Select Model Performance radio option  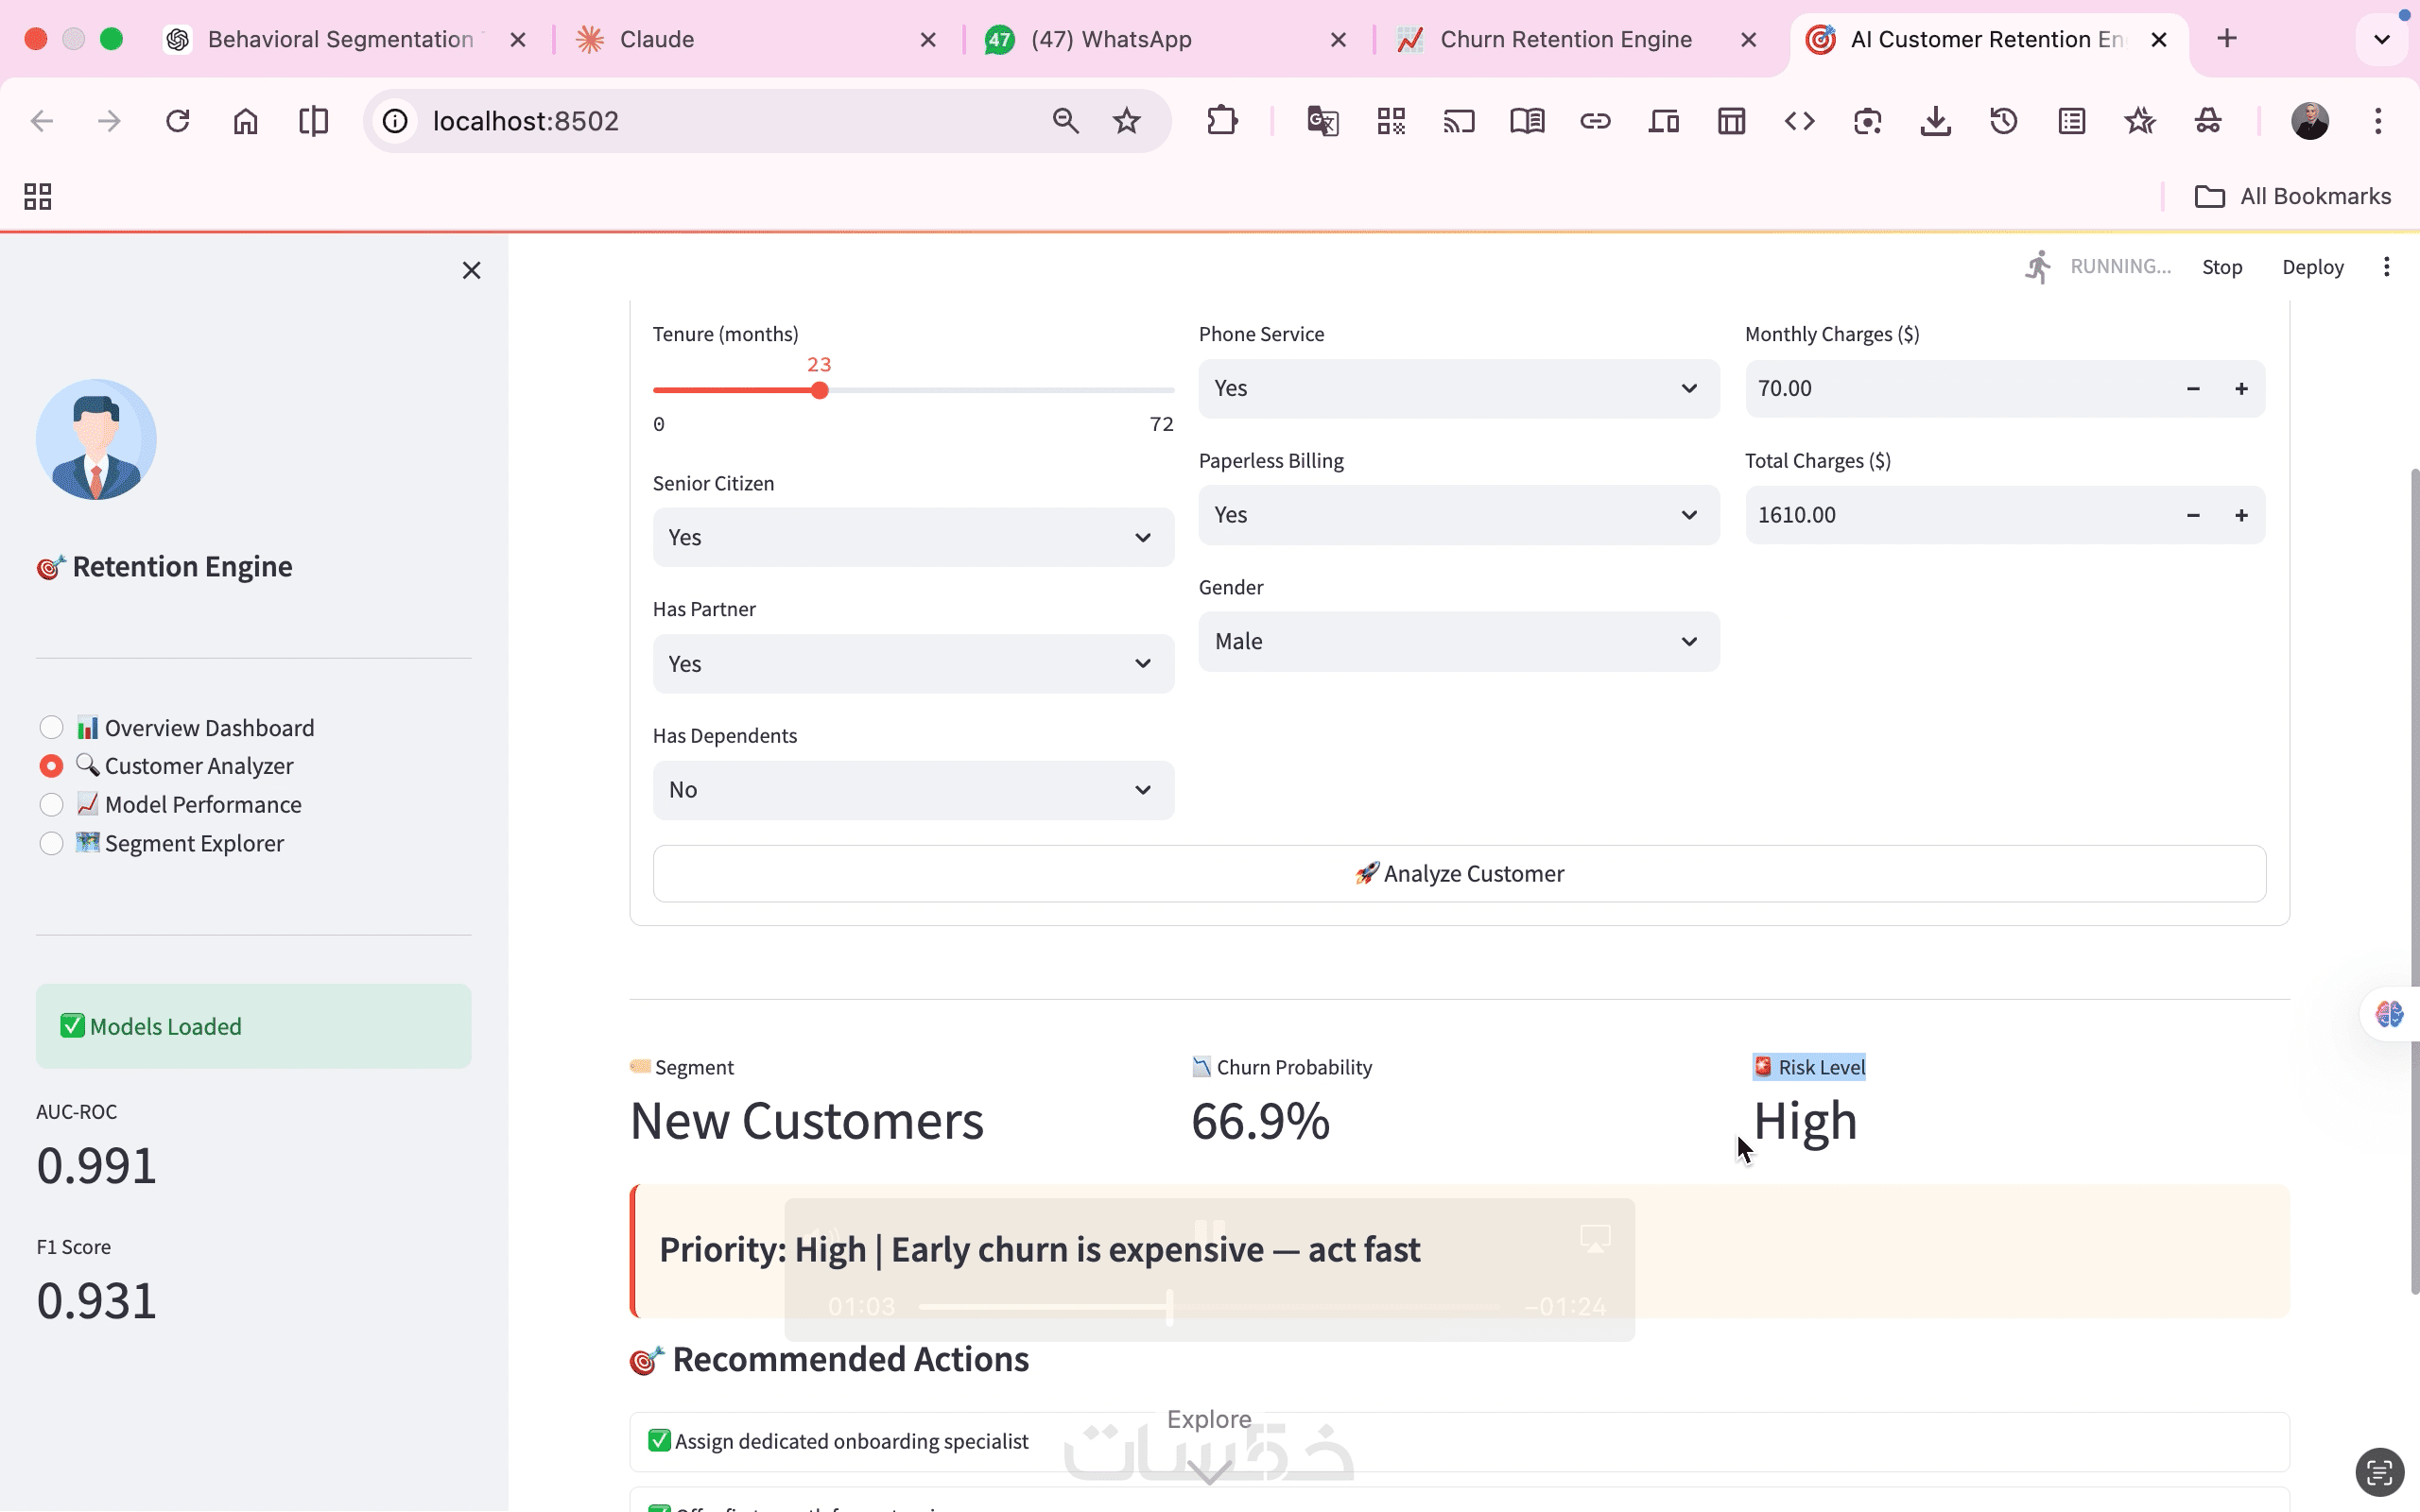point(51,805)
